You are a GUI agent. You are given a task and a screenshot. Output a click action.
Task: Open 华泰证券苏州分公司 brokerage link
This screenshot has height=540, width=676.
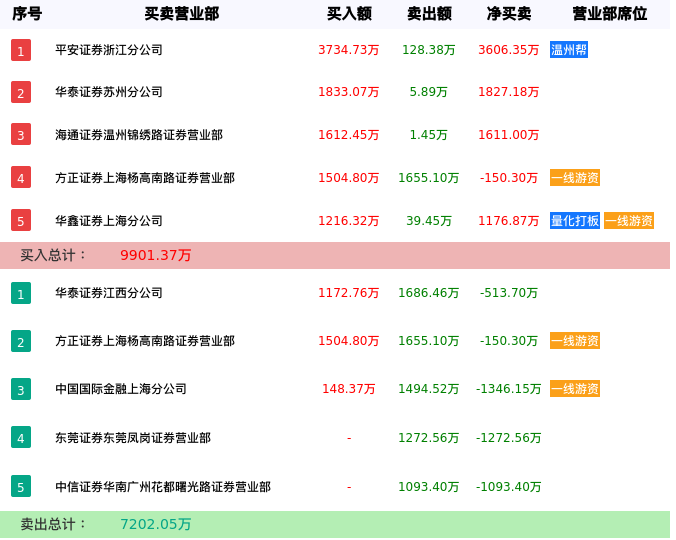pyautogui.click(x=109, y=92)
